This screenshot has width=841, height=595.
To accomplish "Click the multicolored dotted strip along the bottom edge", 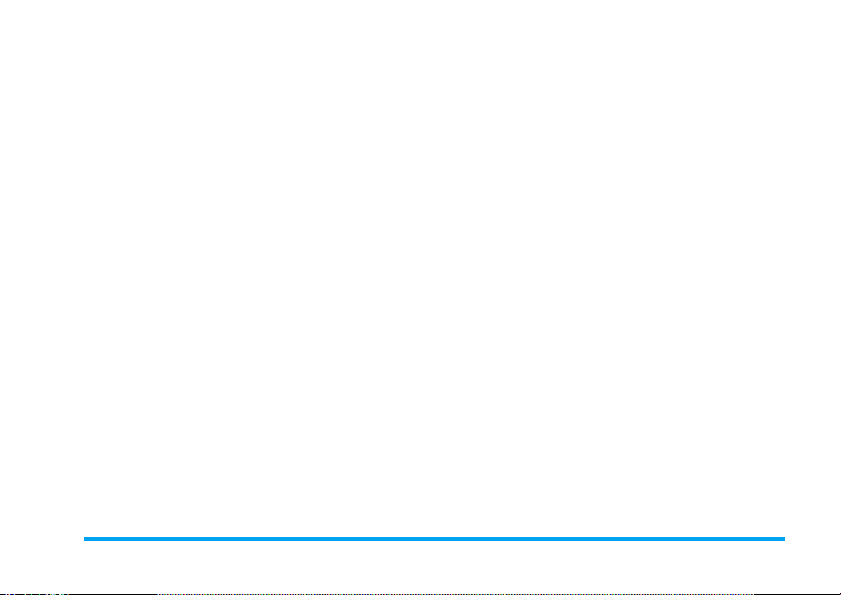I will coord(455,594).
